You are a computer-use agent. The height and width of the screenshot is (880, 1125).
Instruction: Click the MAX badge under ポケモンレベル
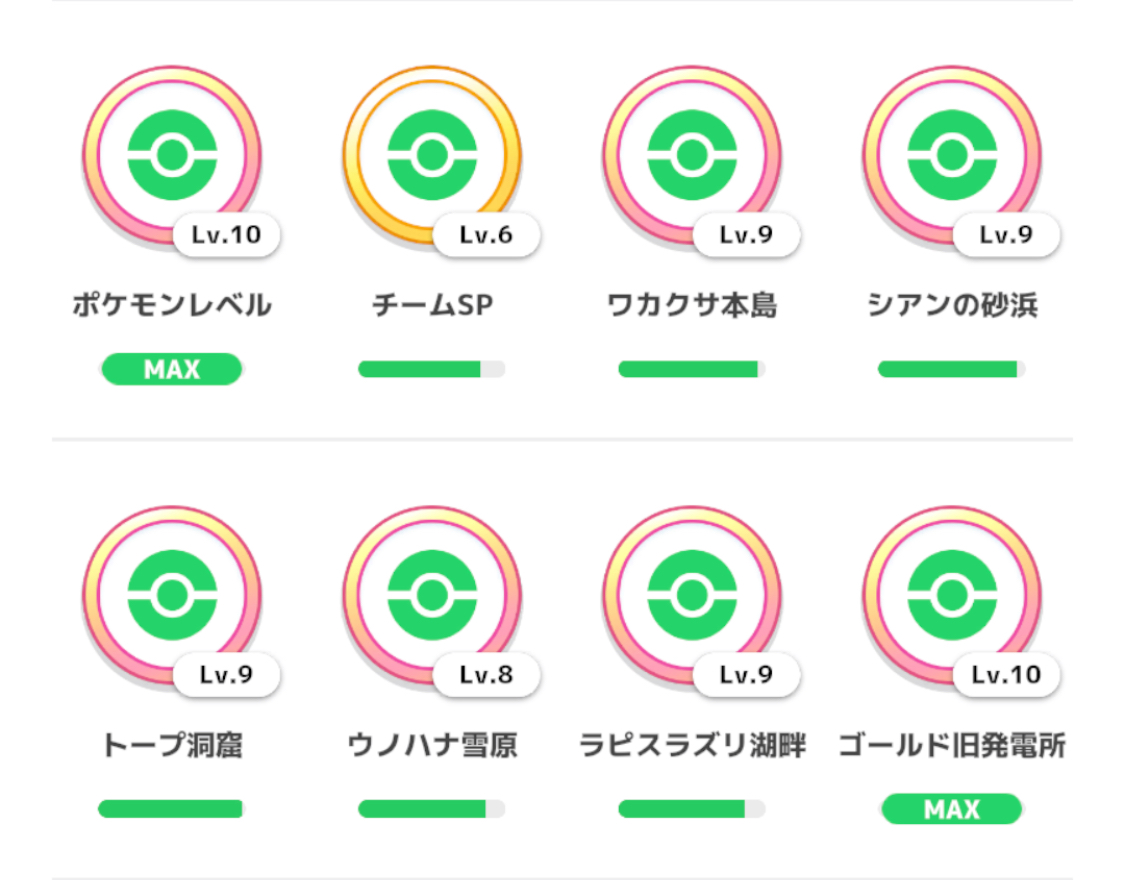(x=171, y=369)
